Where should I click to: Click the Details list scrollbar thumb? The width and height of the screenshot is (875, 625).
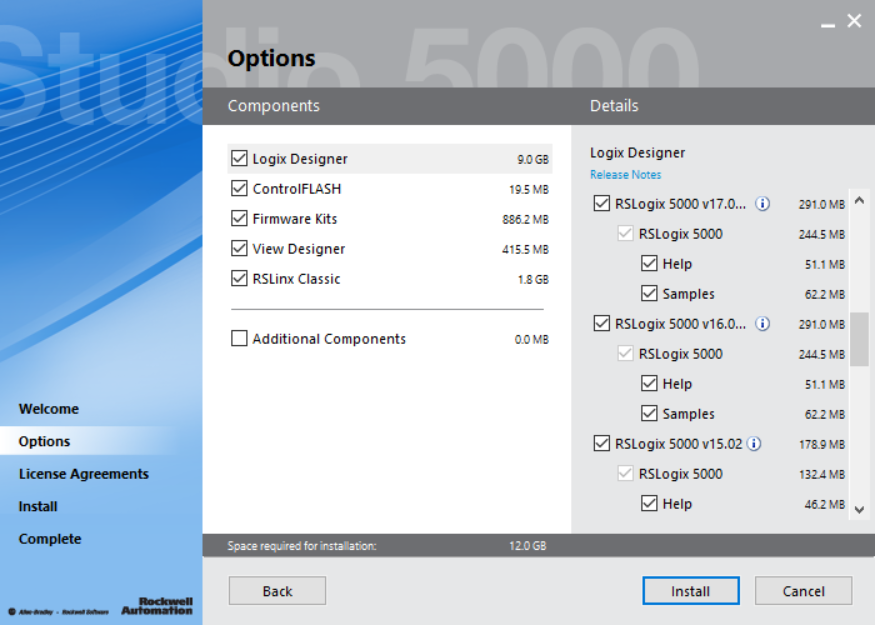click(x=859, y=339)
